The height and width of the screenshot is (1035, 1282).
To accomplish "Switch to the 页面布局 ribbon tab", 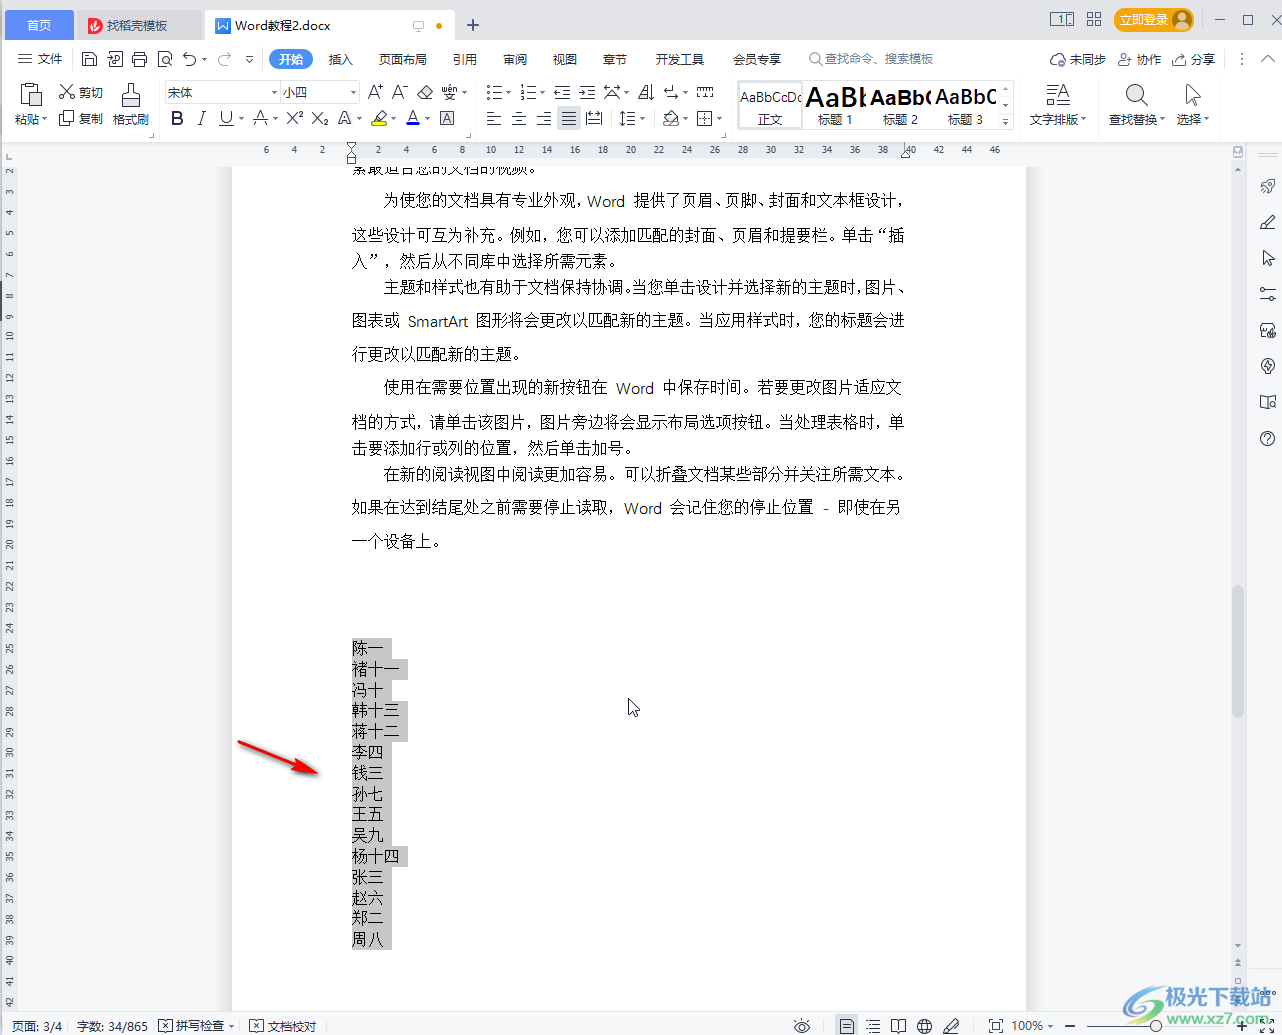I will [403, 59].
